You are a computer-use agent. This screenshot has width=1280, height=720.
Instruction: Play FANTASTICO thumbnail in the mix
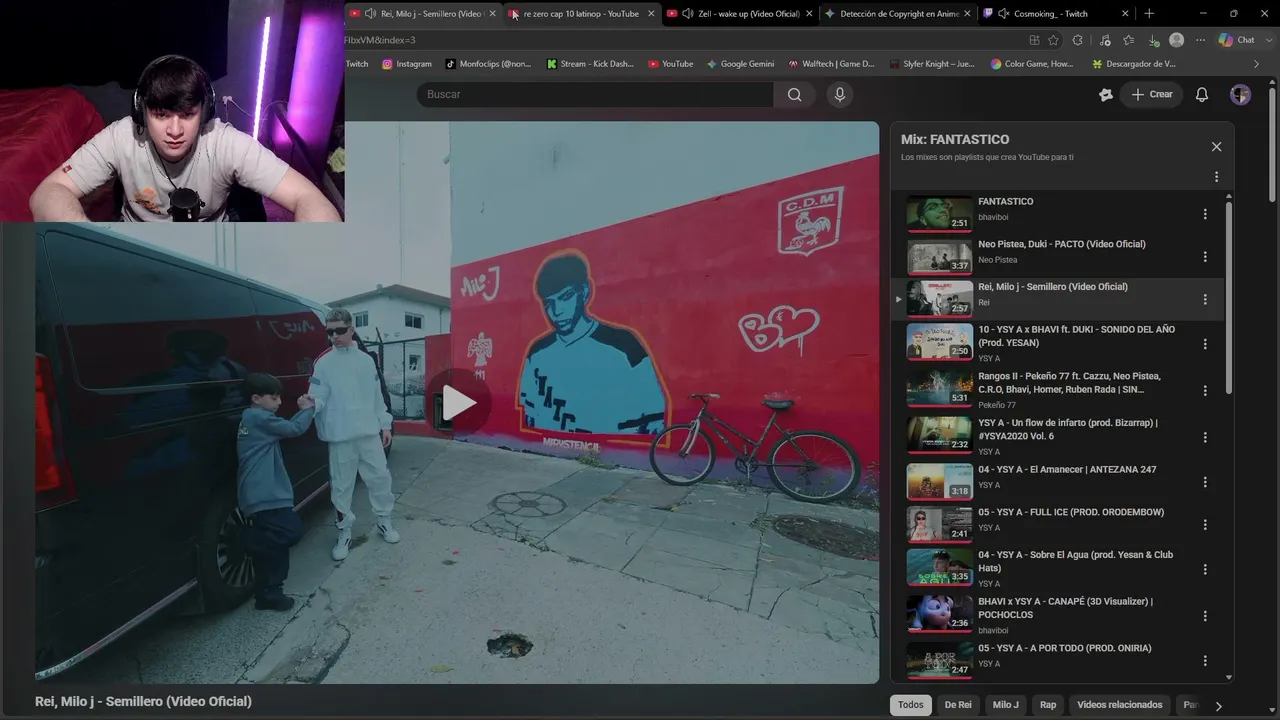[939, 213]
